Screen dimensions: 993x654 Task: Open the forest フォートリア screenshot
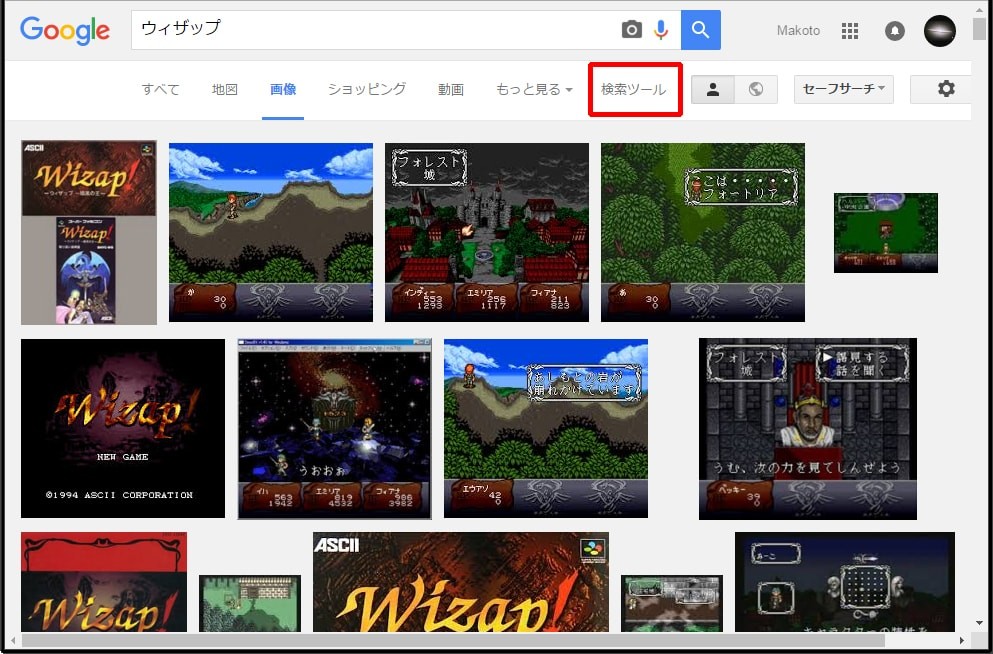(702, 232)
